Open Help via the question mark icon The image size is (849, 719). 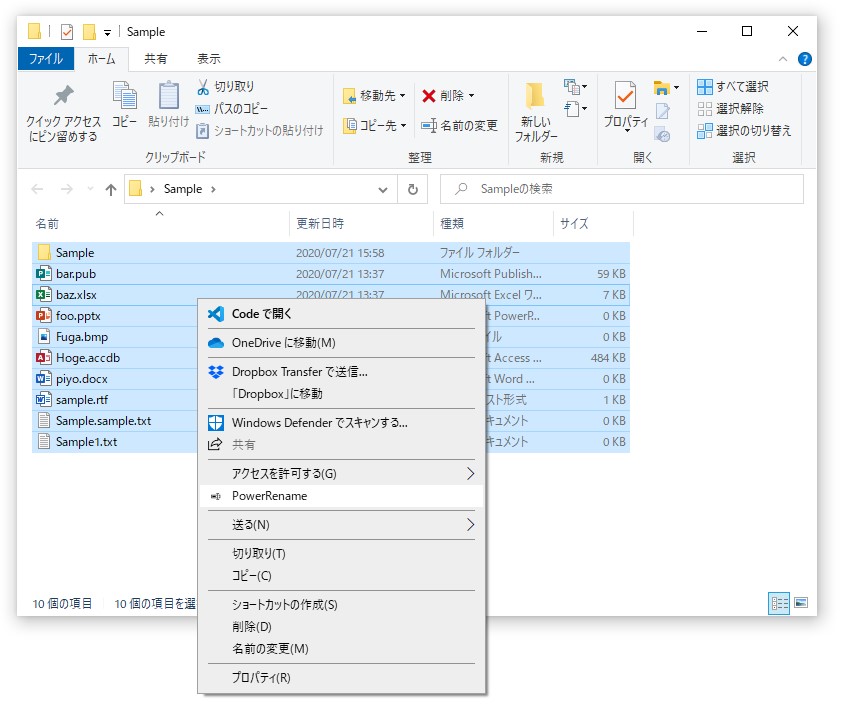(x=806, y=58)
